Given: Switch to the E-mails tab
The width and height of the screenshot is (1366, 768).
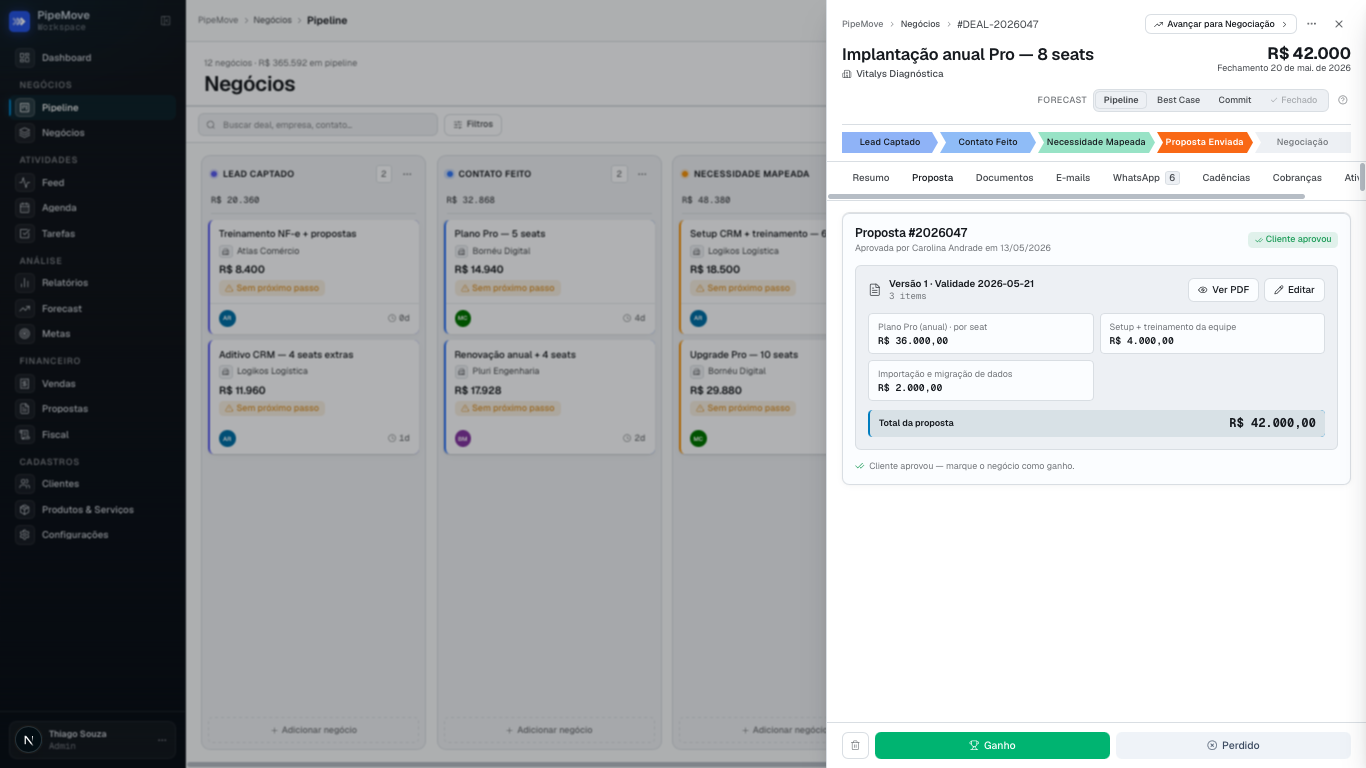Looking at the screenshot, I should [1073, 177].
